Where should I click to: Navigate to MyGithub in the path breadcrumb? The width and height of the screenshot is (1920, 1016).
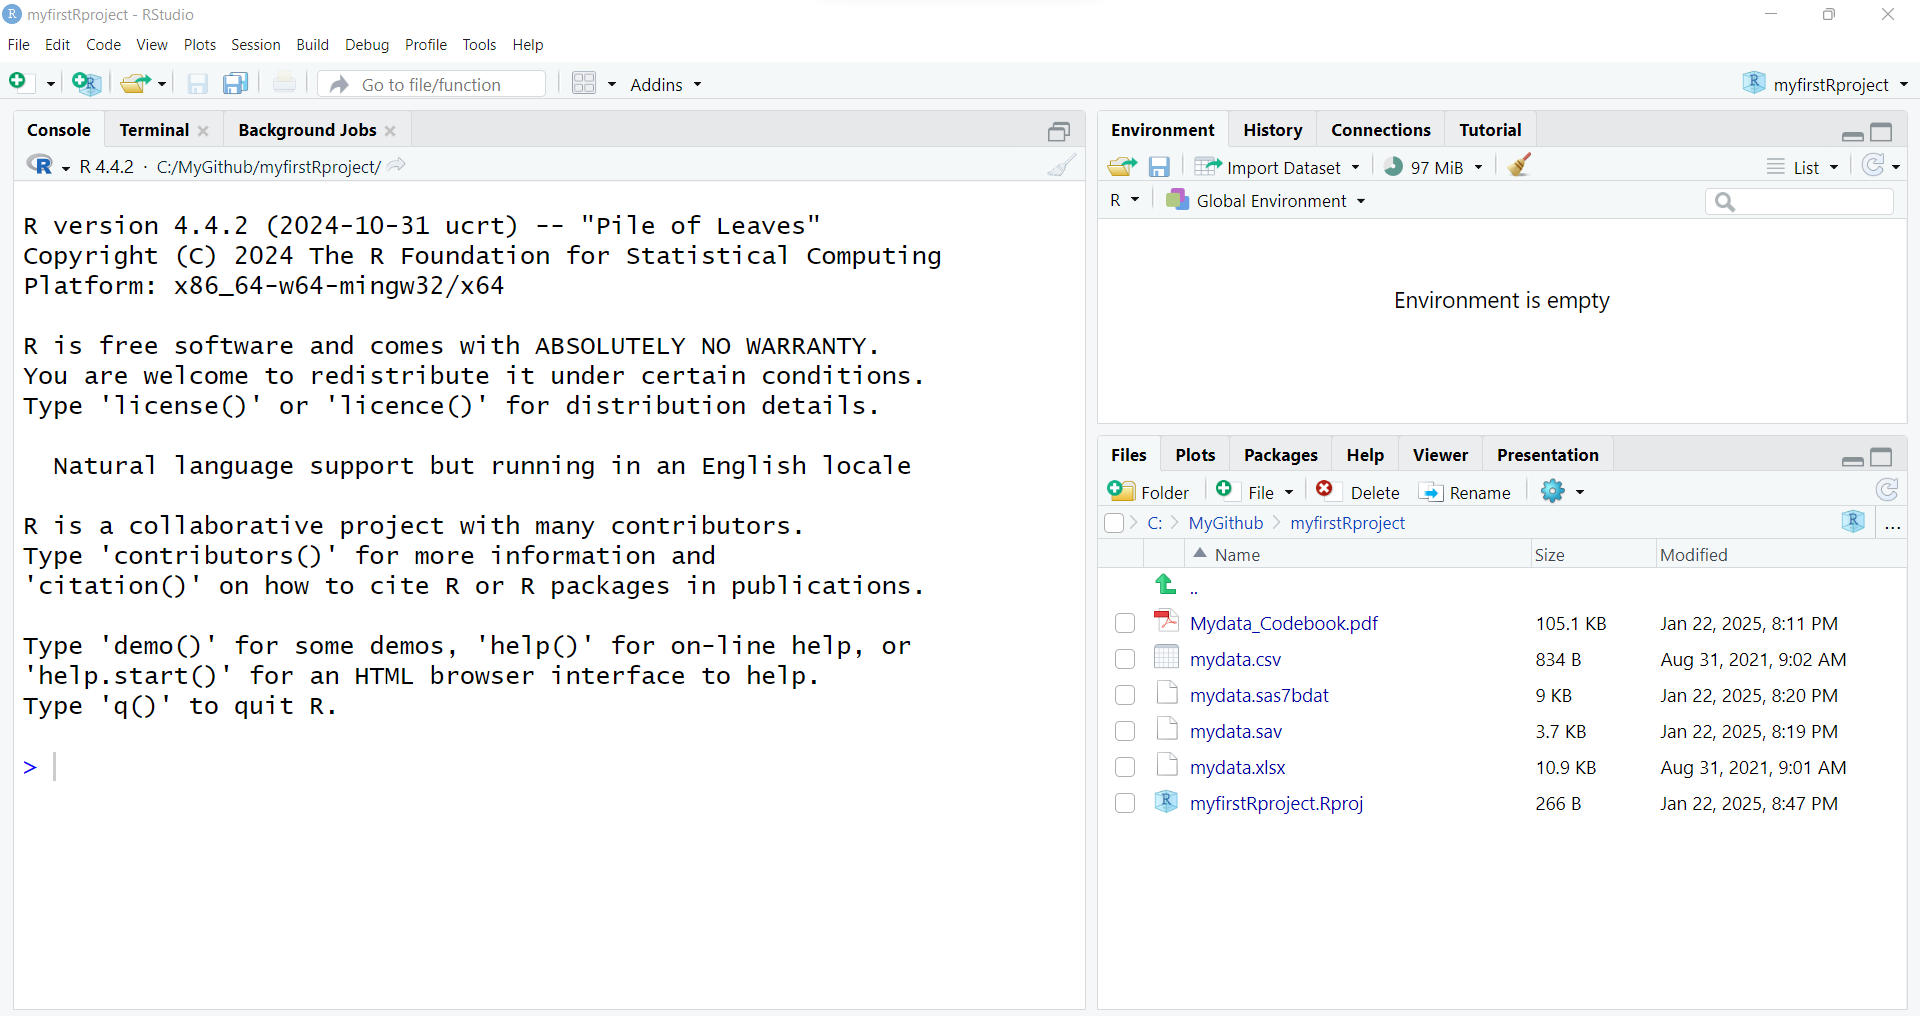[x=1225, y=523]
